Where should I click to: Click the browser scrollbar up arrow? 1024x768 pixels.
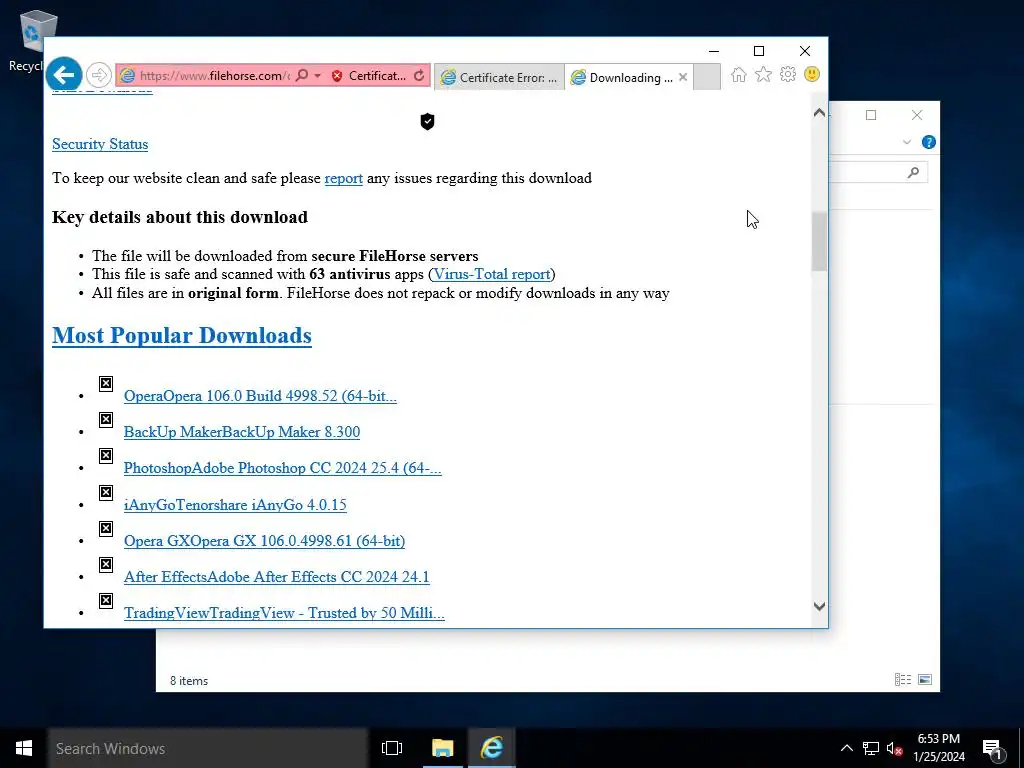(x=819, y=112)
